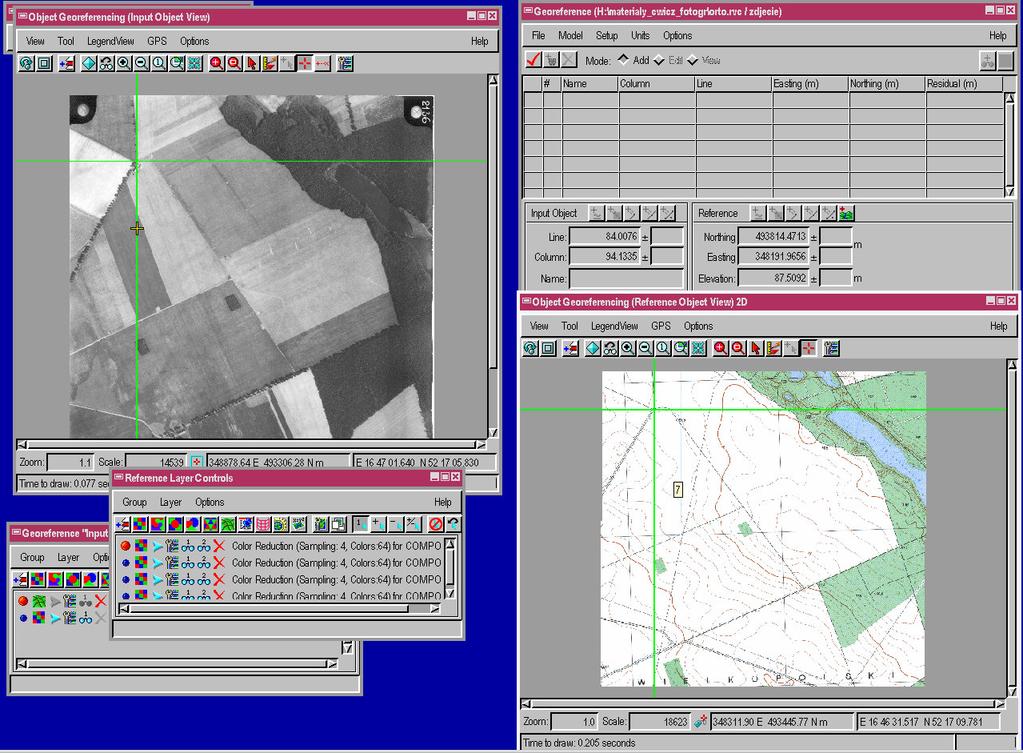Toggle view 2 binoculars on top Color Reduction layer
The width and height of the screenshot is (1023, 753).
(204, 546)
